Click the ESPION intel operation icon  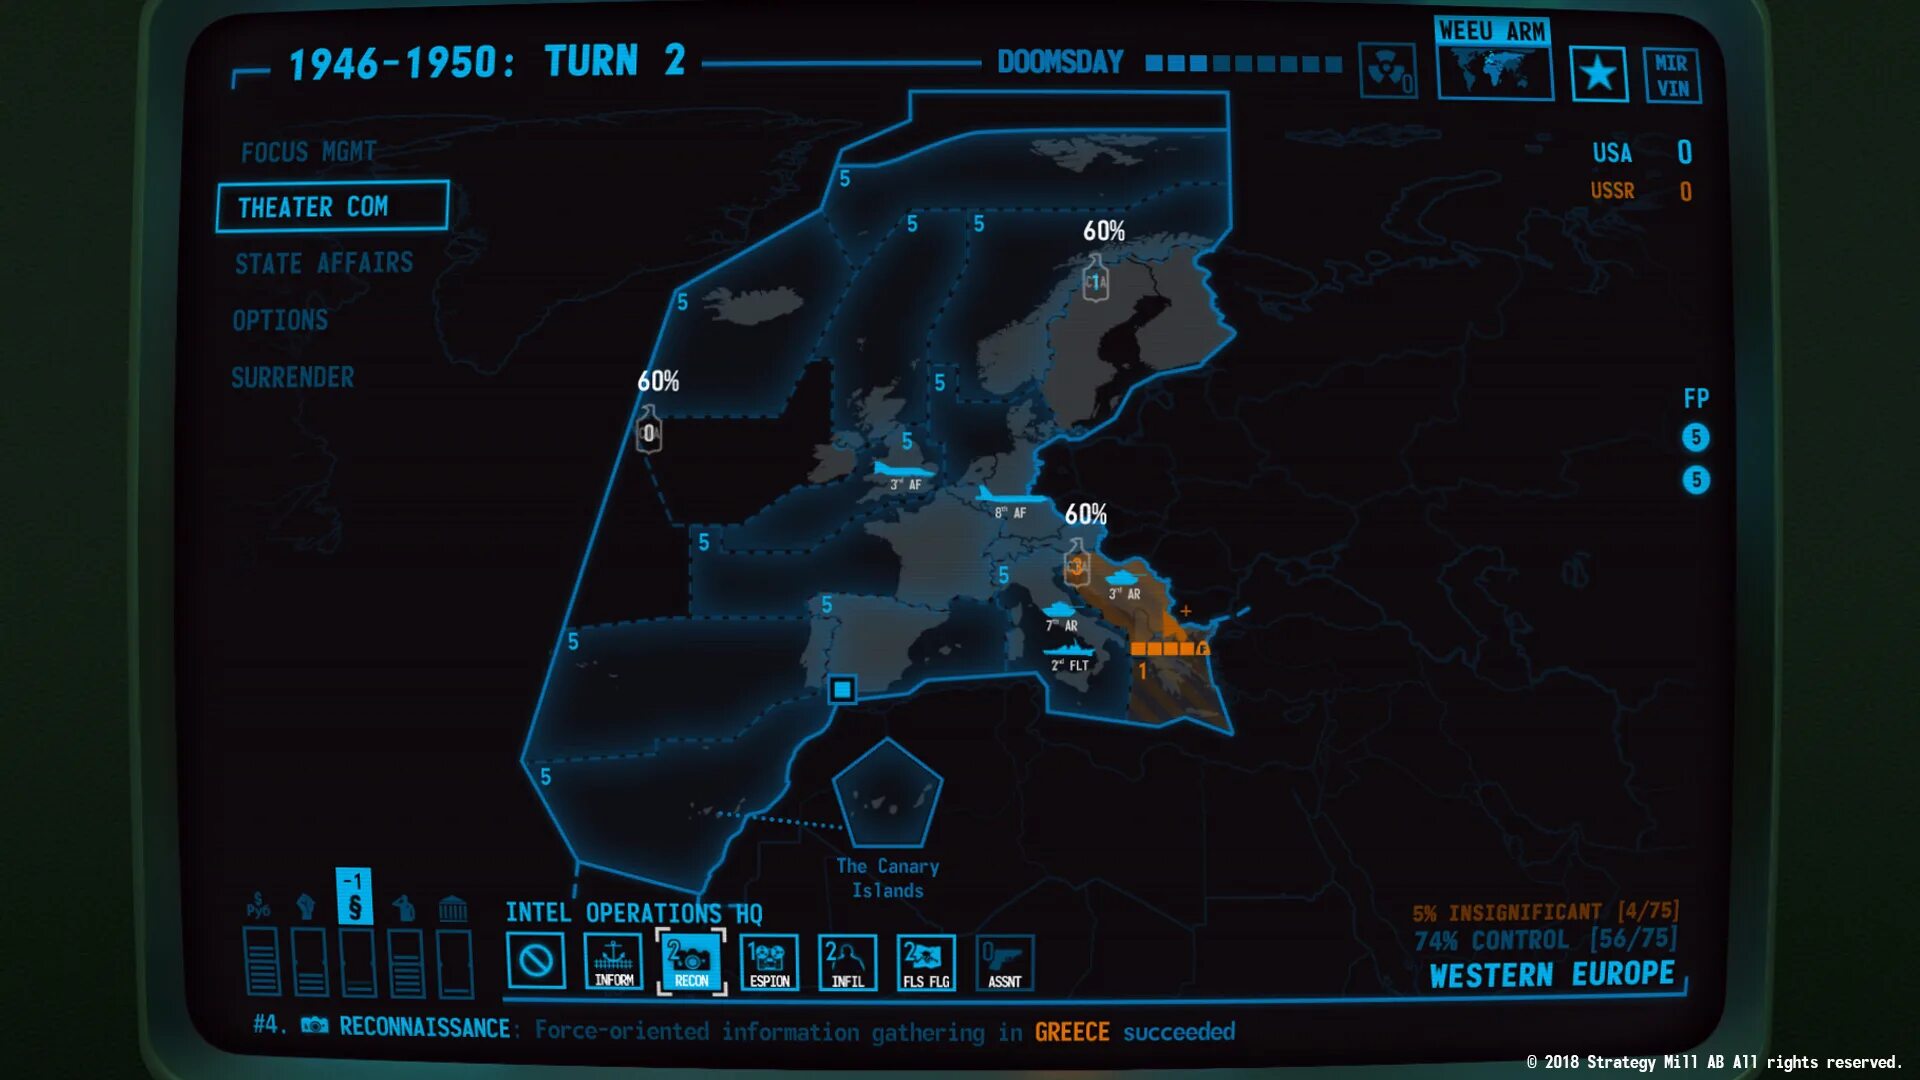(x=767, y=961)
